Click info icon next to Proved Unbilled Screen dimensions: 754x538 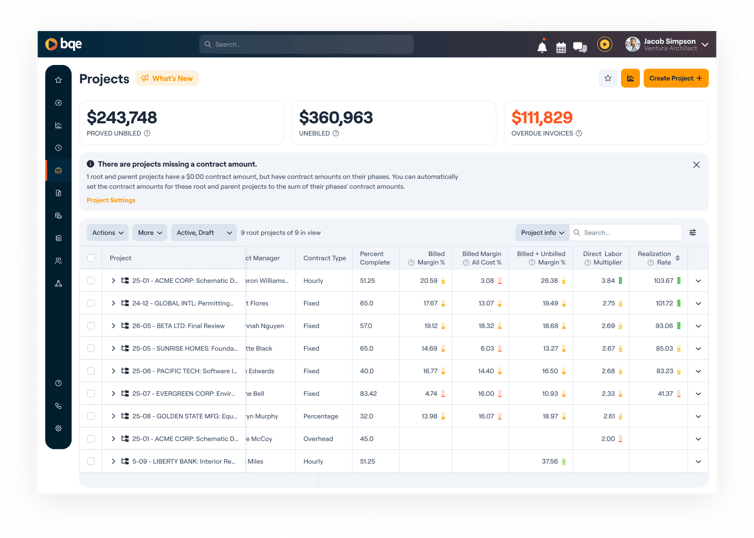pyautogui.click(x=147, y=134)
